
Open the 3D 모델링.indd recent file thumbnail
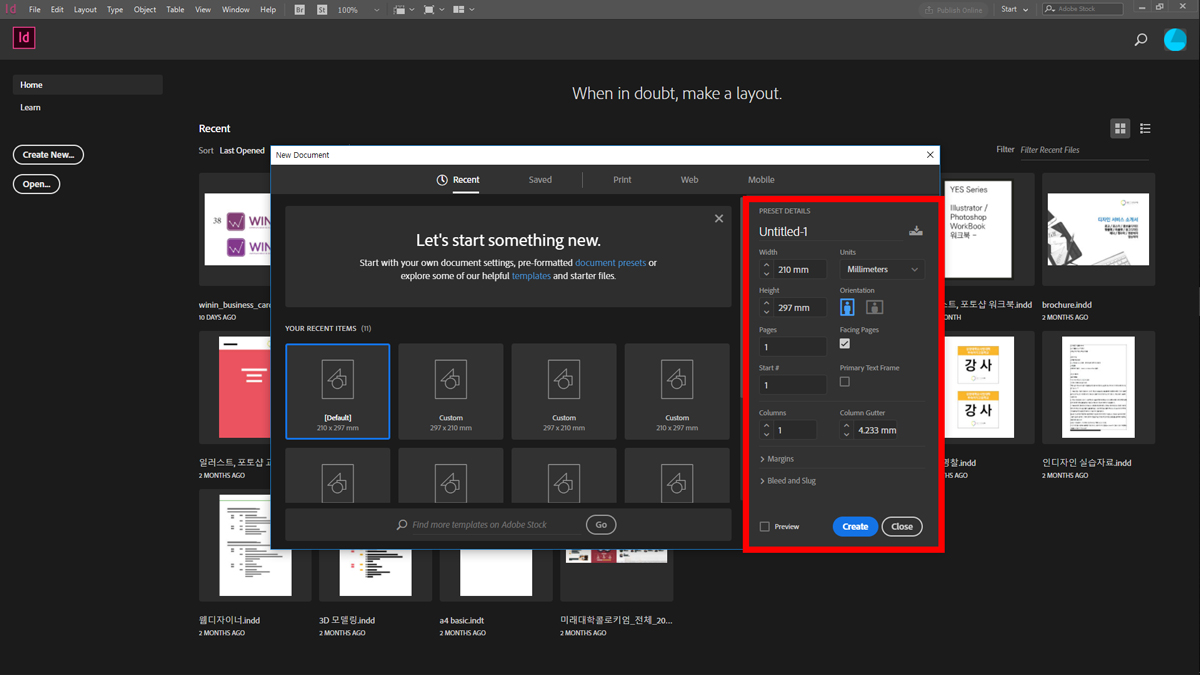pyautogui.click(x=376, y=573)
